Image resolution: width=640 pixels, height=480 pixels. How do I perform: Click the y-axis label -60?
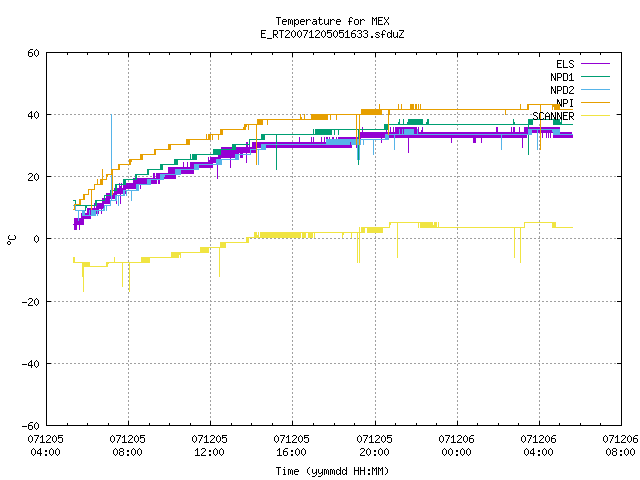click(31, 426)
